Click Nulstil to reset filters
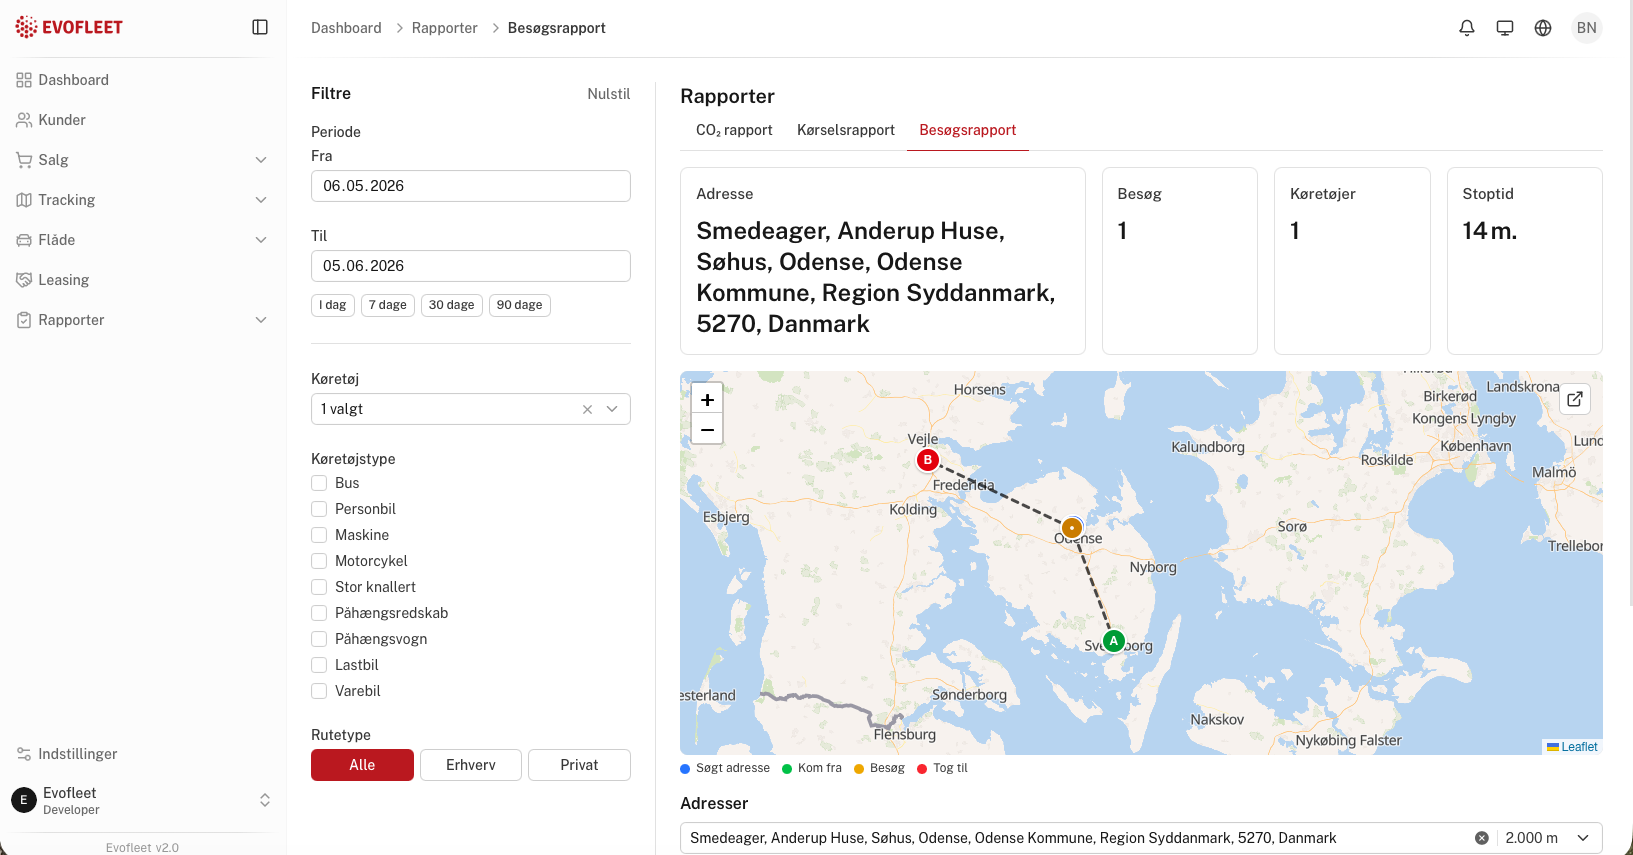Screen dimensions: 1633x855 coord(609,94)
